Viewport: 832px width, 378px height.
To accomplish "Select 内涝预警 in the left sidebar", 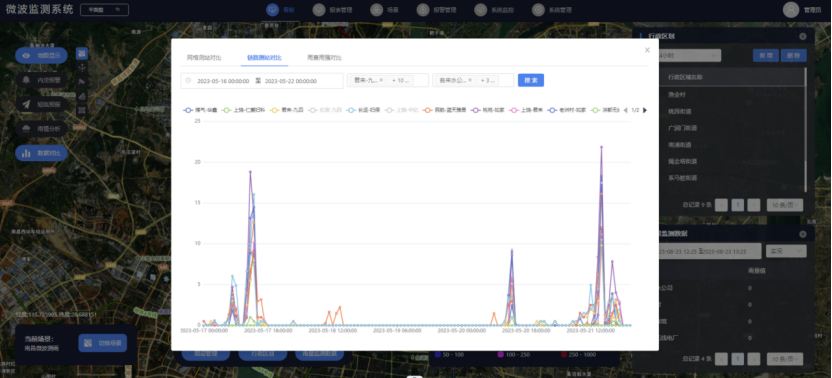I will 41,80.
